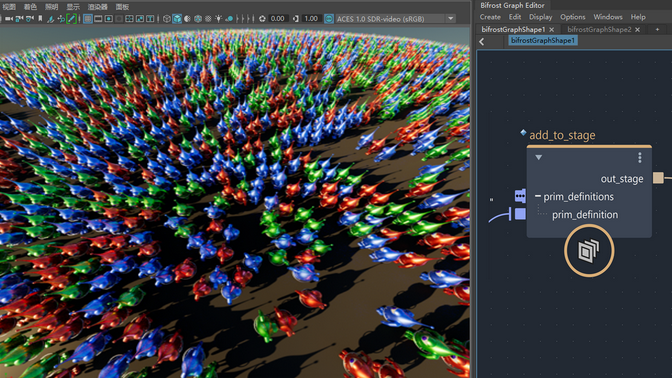The width and height of the screenshot is (672, 378).
Task: Switch to the bifrostGraphShape2 tab
Action: 599,29
